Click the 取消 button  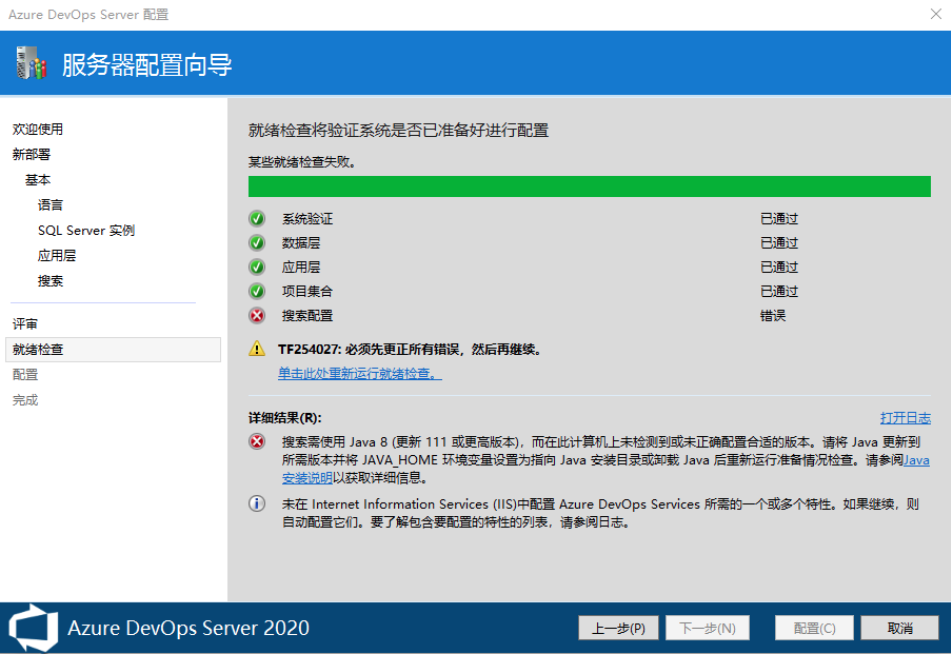pyautogui.click(x=899, y=628)
